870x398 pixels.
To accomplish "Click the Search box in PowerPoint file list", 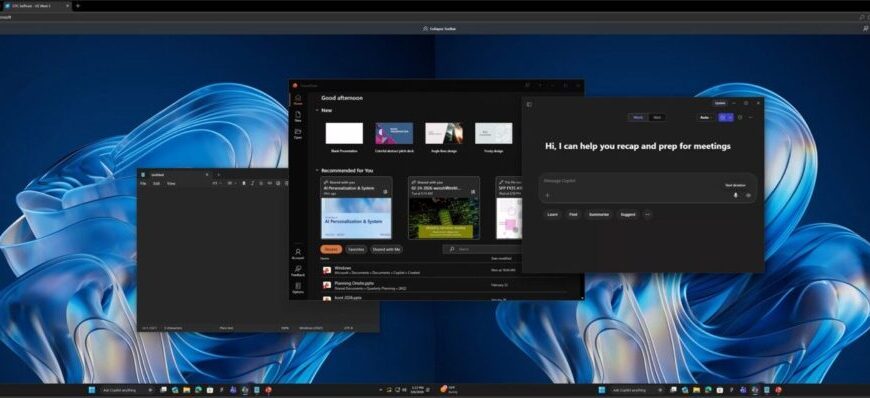I will [x=483, y=249].
